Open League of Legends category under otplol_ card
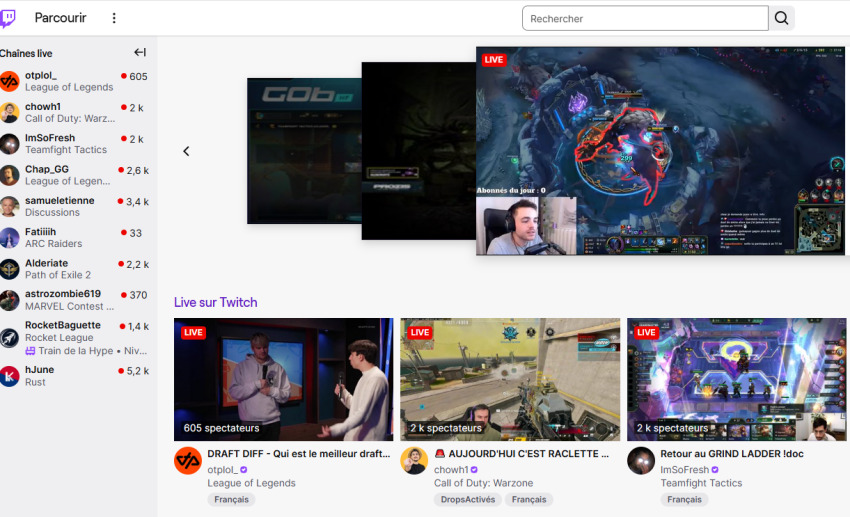850x517 pixels. pos(251,483)
